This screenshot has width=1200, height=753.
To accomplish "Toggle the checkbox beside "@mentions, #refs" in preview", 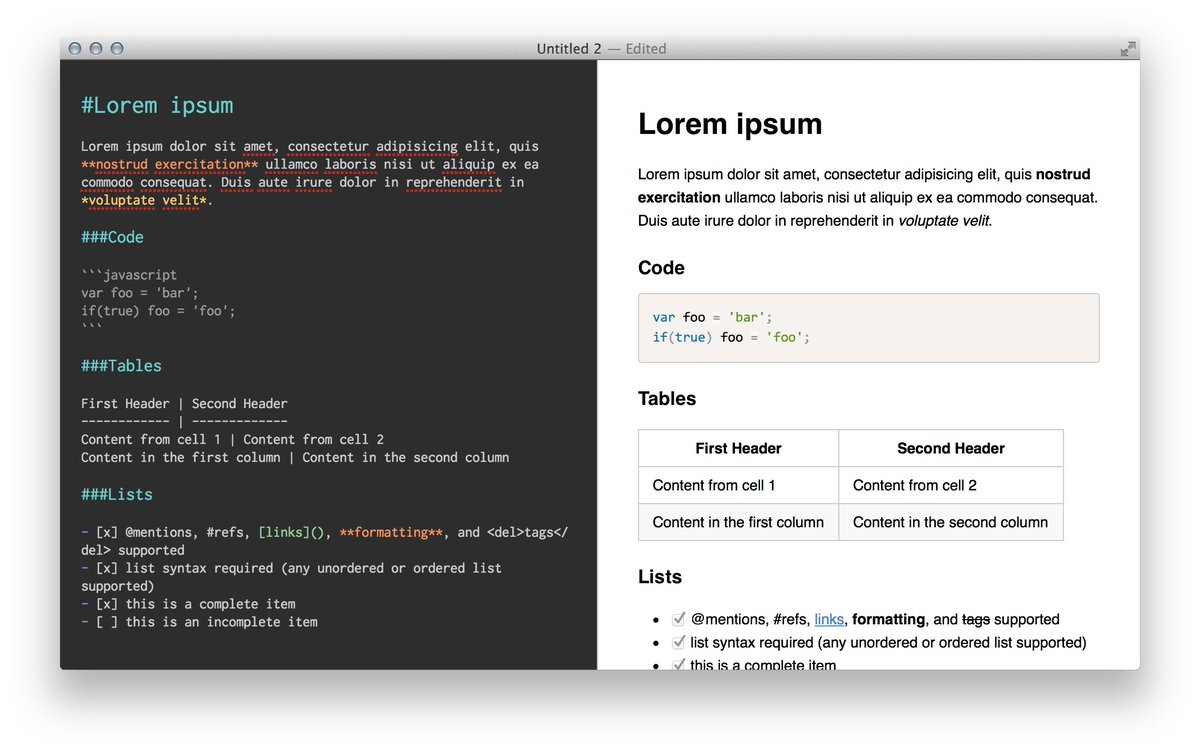I will pyautogui.click(x=679, y=619).
